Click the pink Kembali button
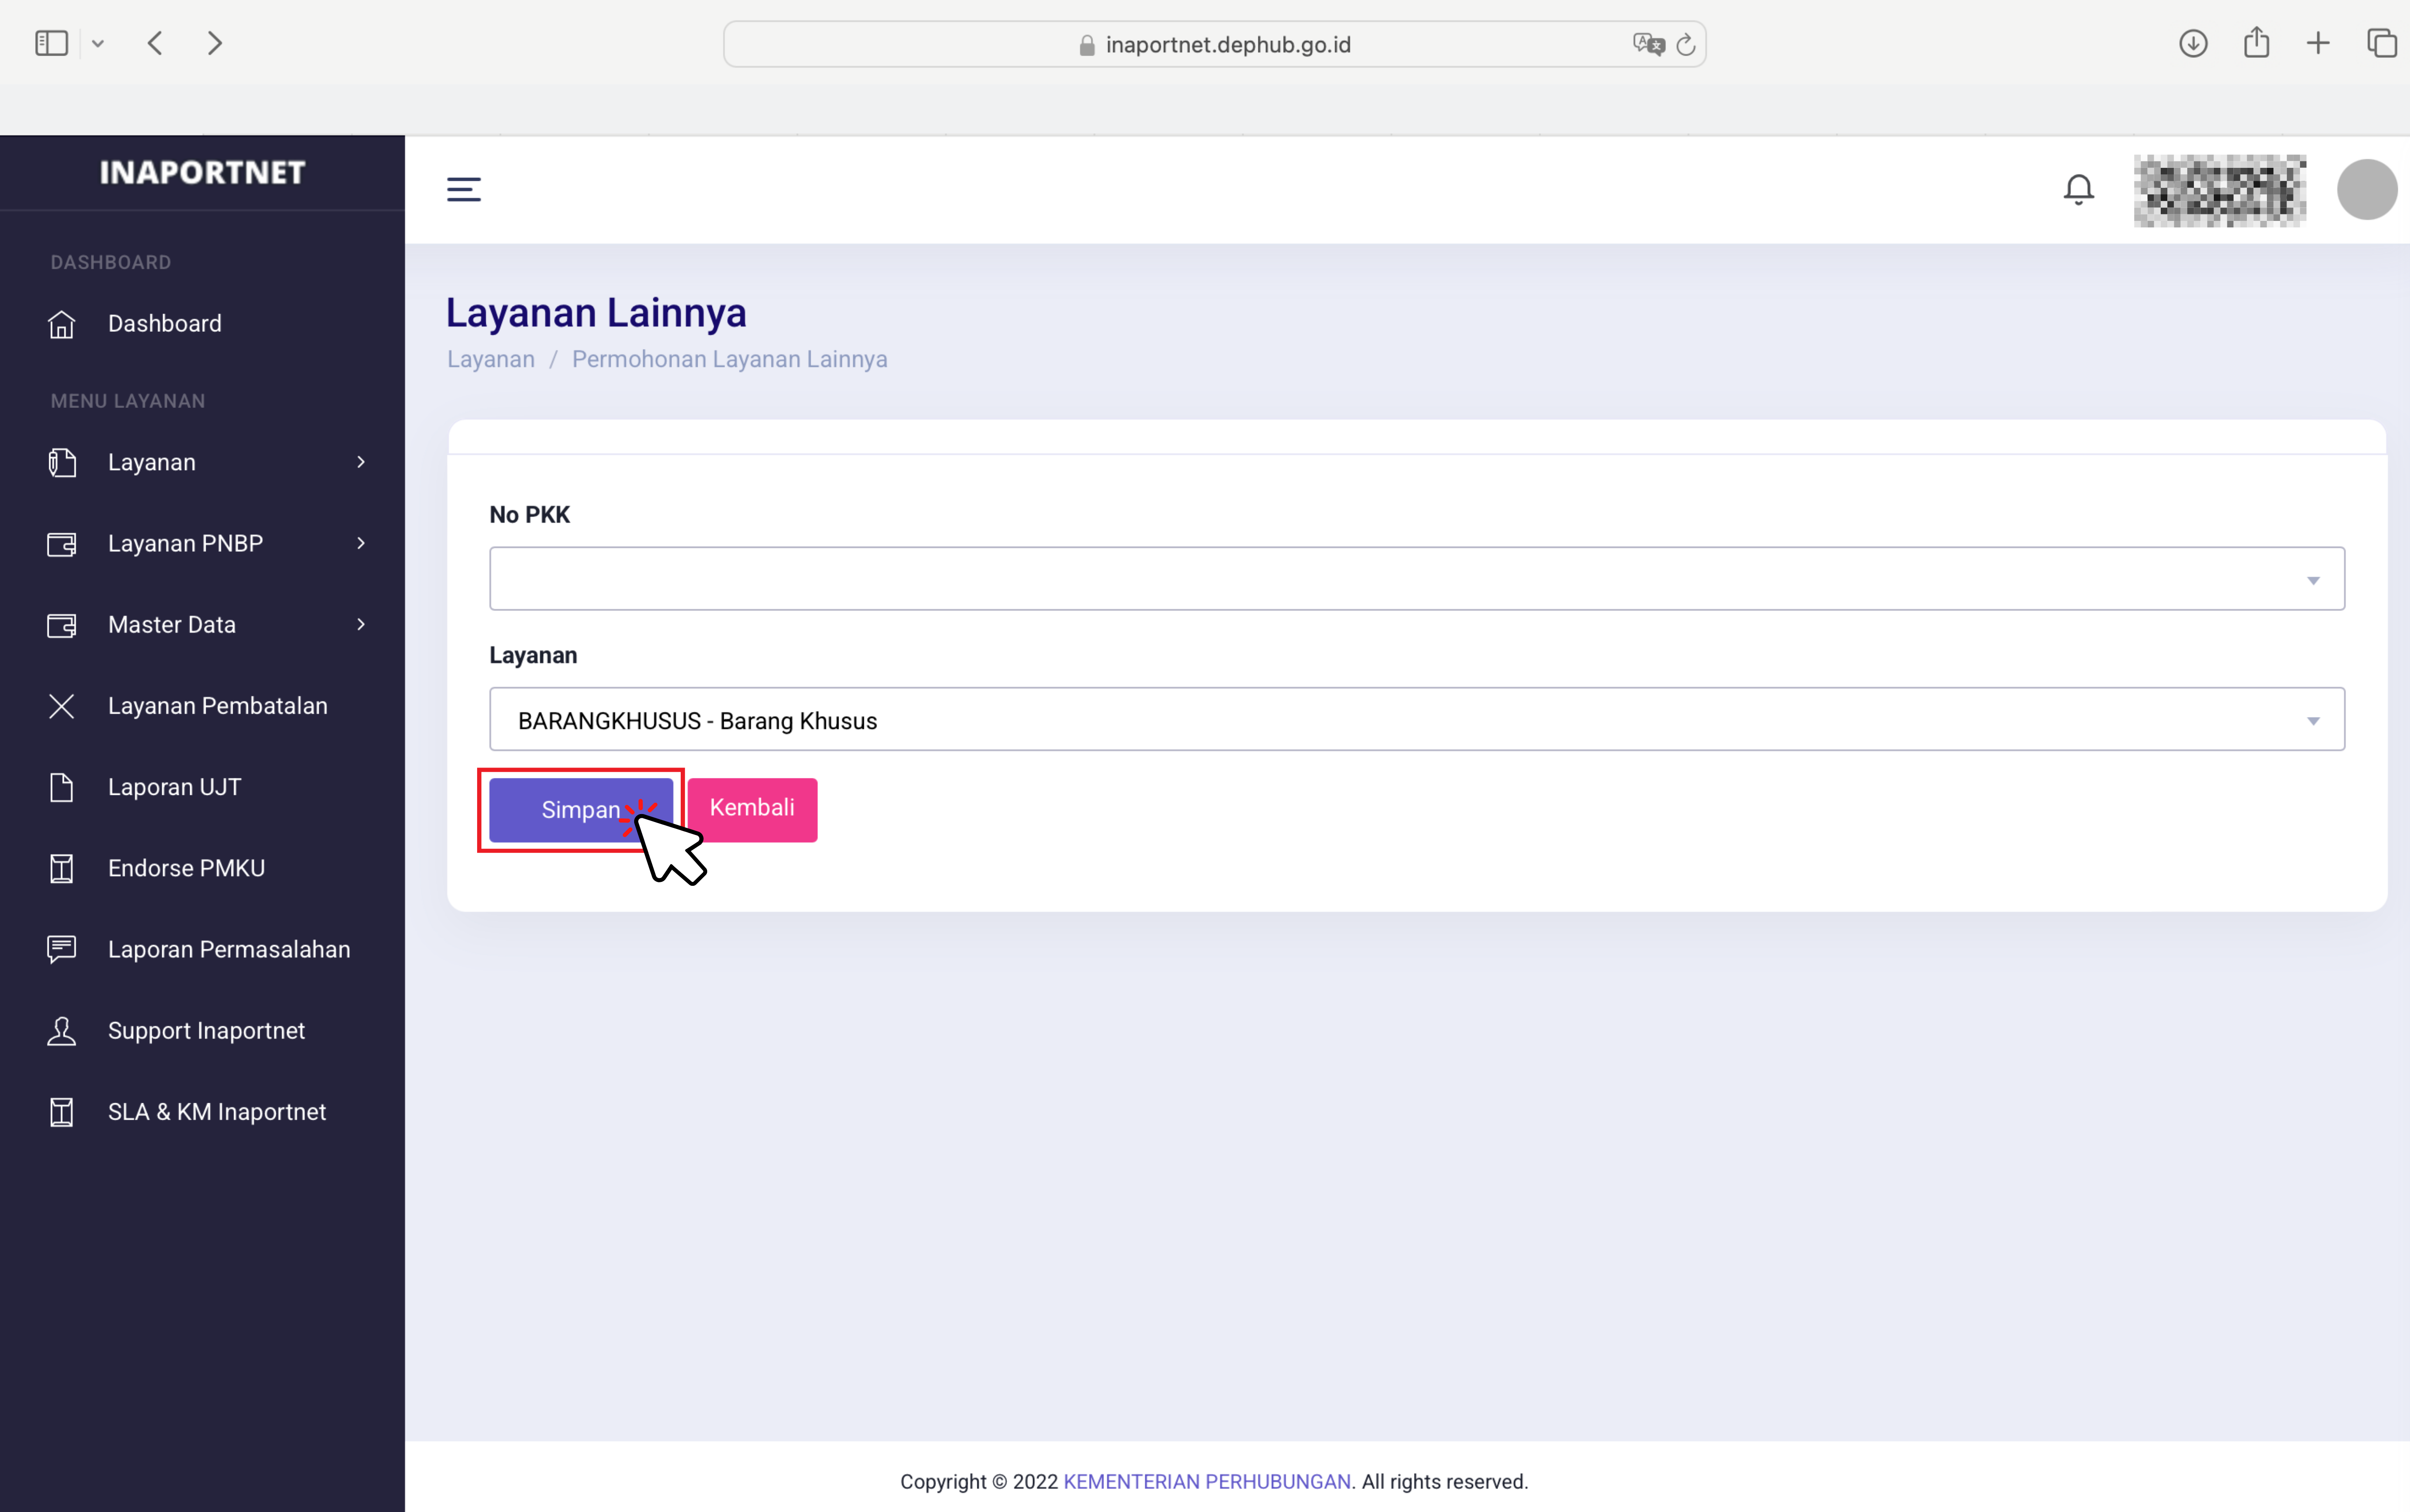The image size is (2410, 1512). click(752, 809)
